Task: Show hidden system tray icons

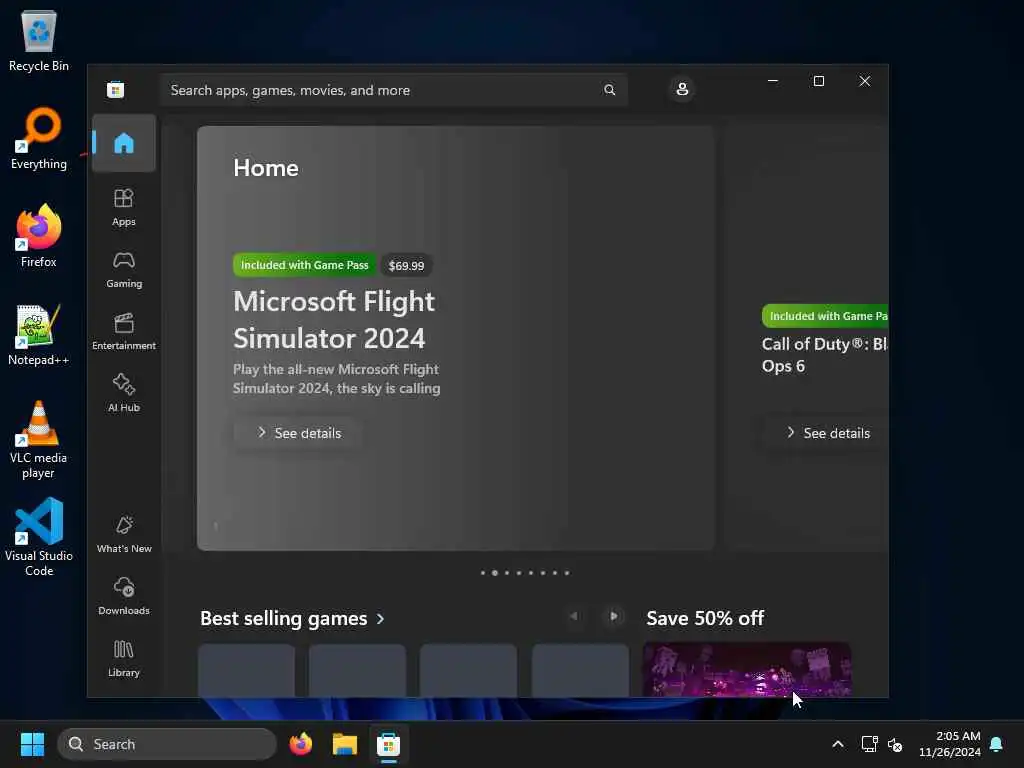Action: coord(838,744)
